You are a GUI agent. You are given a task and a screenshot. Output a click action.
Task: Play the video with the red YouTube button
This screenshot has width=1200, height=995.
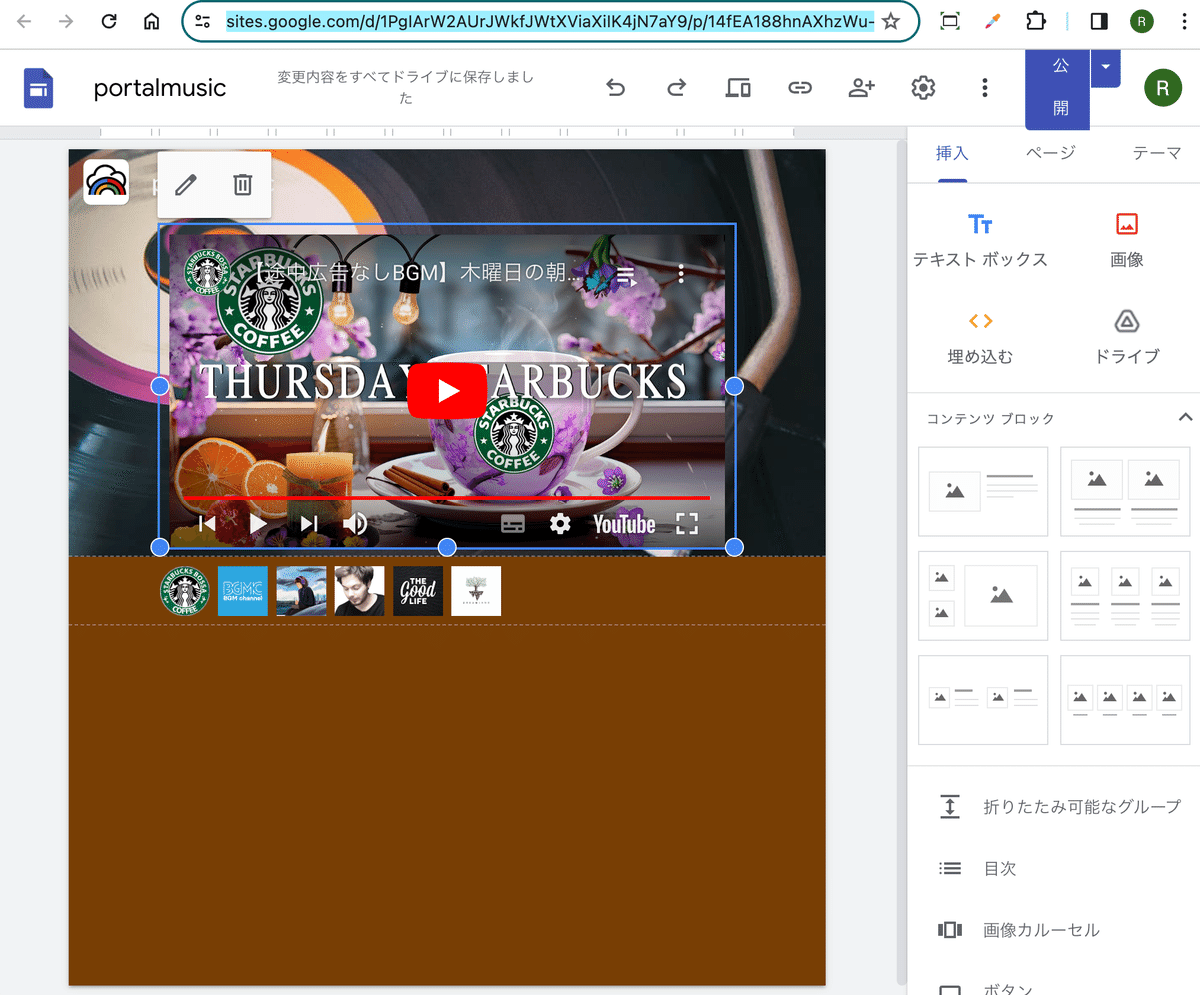pyautogui.click(x=447, y=390)
